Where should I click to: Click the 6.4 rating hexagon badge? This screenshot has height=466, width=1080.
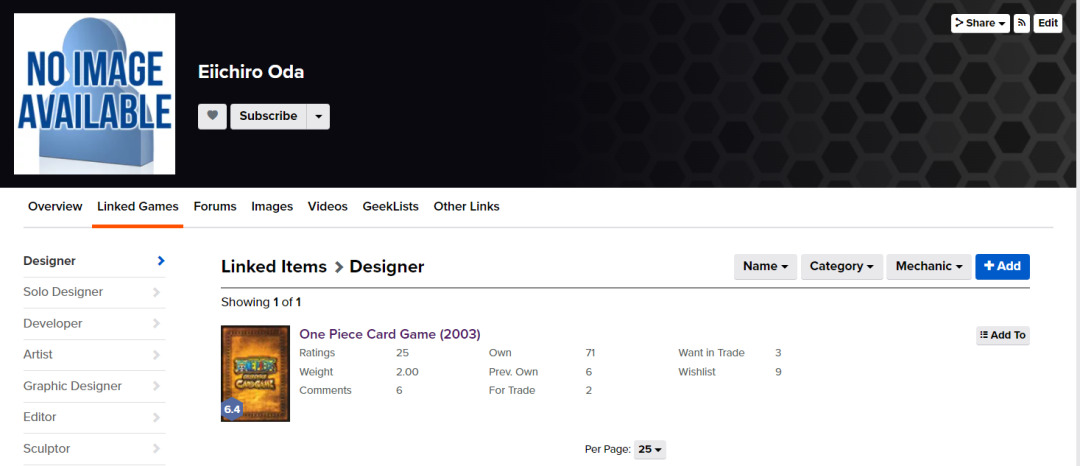click(232, 410)
